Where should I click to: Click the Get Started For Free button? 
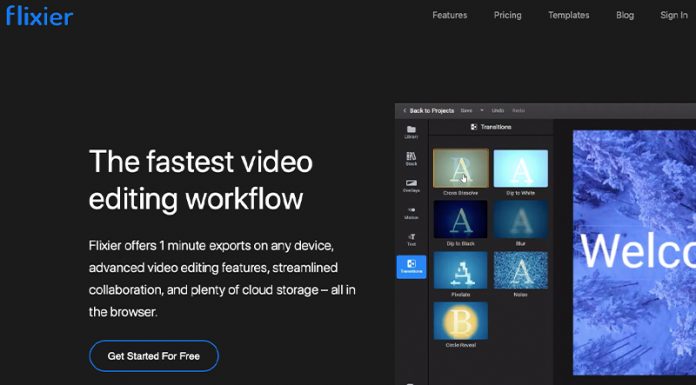click(x=154, y=356)
